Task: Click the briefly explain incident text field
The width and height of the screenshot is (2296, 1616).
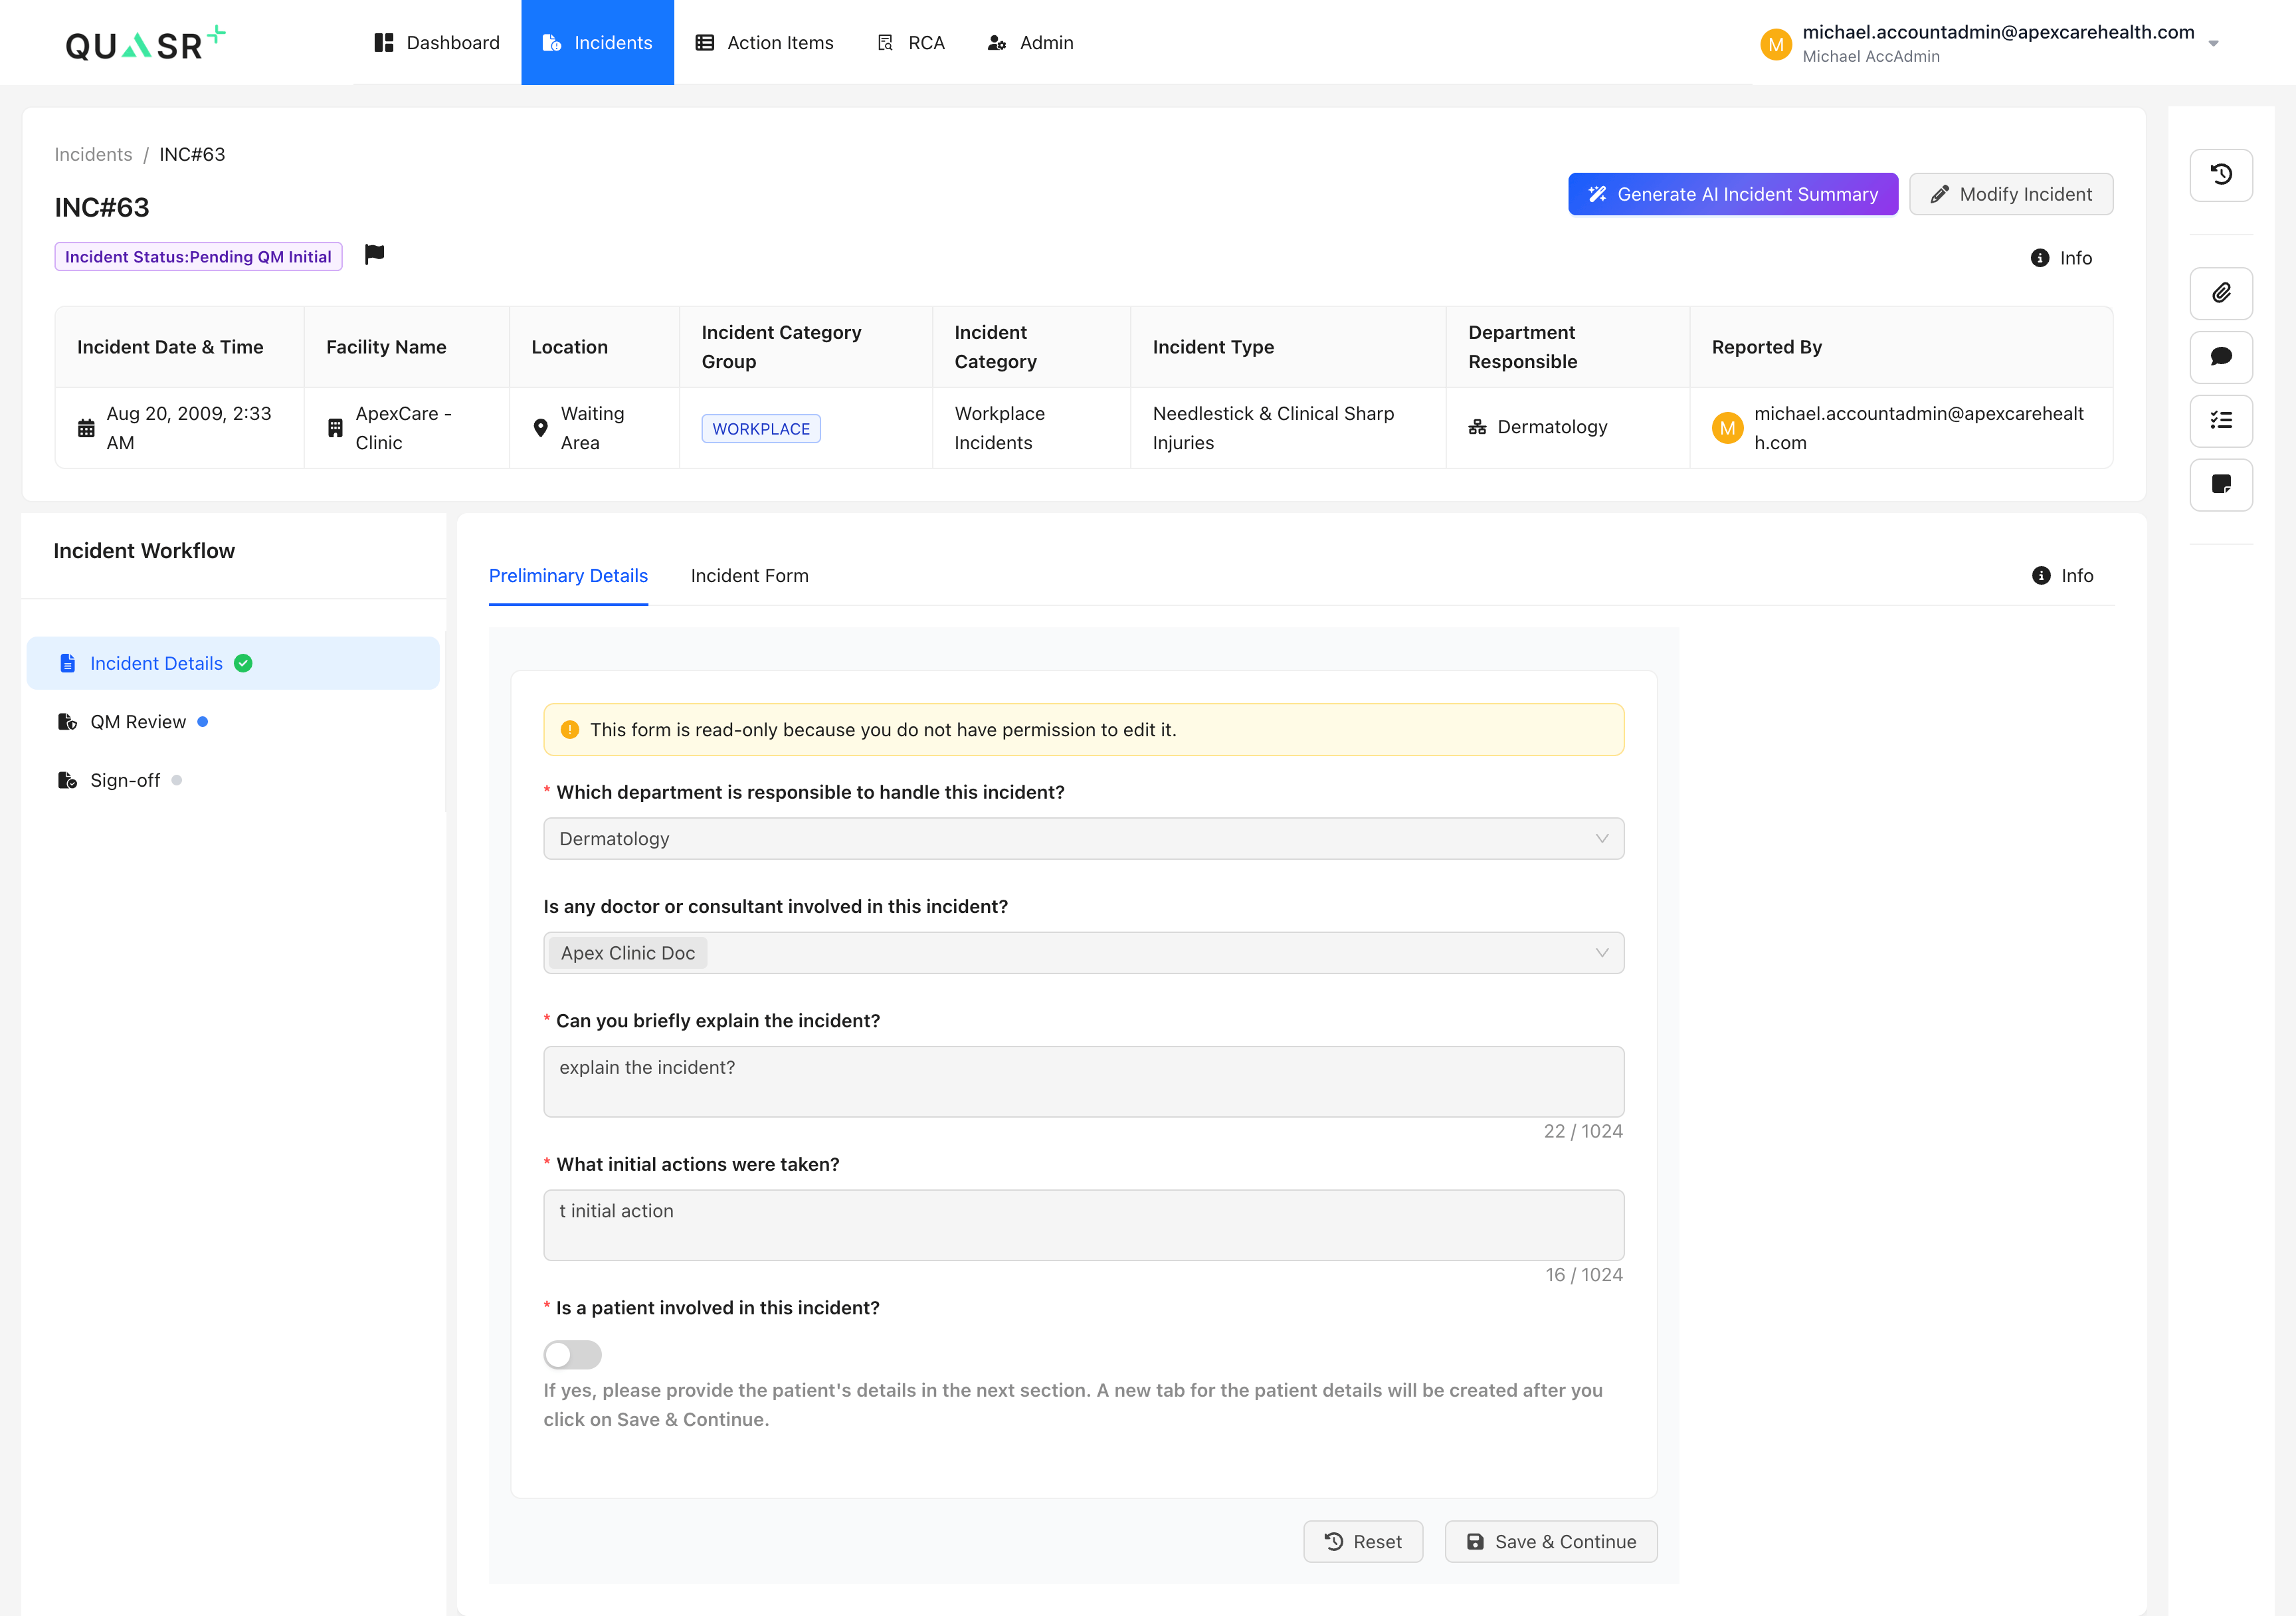Action: click(1083, 1081)
